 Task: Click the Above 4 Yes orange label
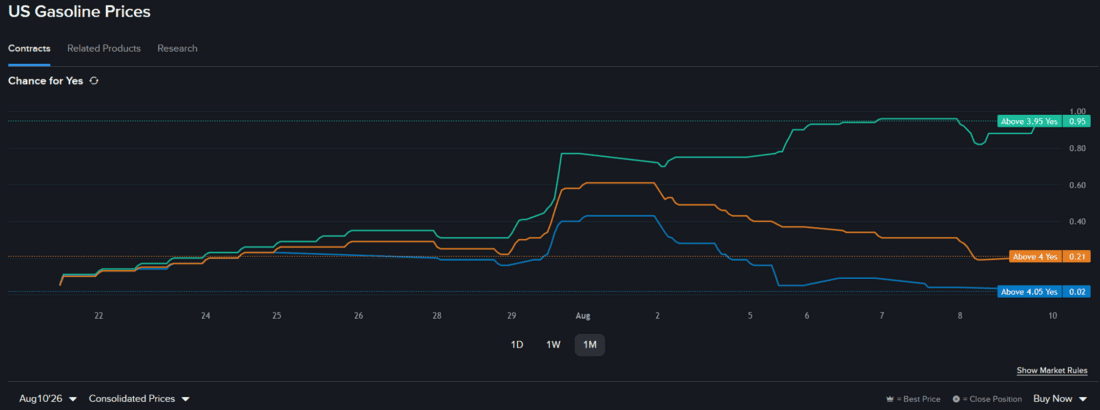pos(1035,256)
